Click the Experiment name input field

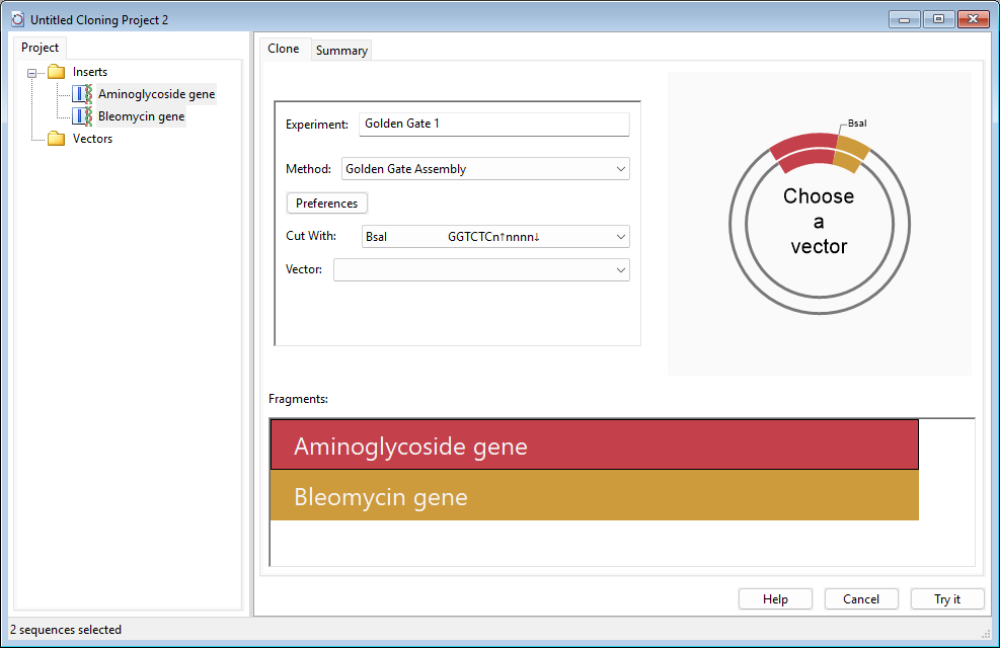[494, 124]
